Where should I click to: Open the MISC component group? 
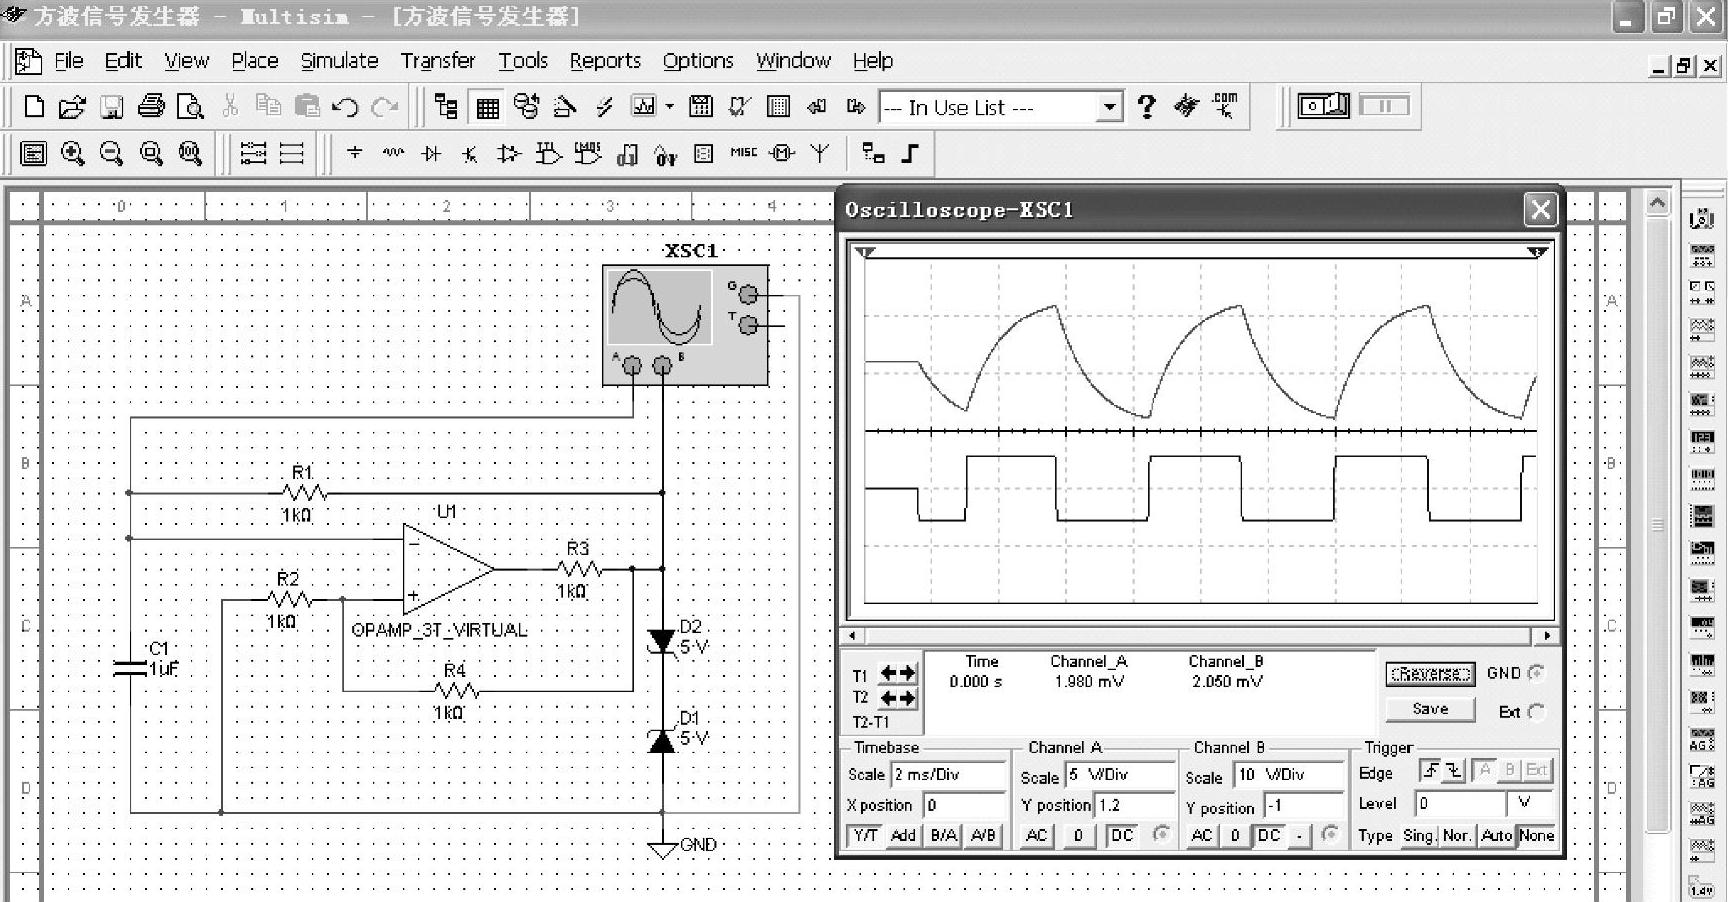pyautogui.click(x=743, y=153)
